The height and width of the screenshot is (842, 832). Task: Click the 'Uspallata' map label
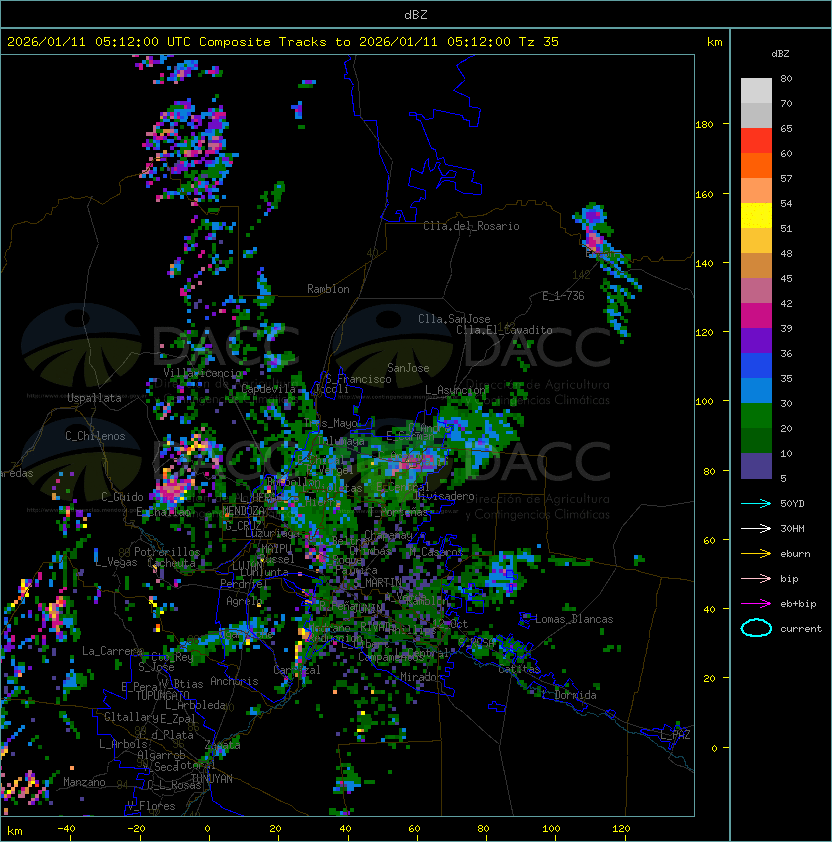94,398
